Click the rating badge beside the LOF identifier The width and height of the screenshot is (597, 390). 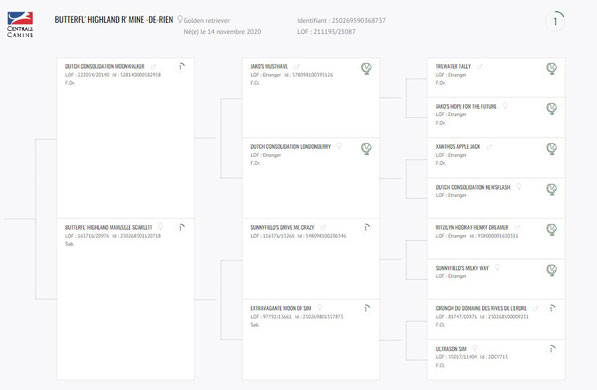tap(555, 21)
